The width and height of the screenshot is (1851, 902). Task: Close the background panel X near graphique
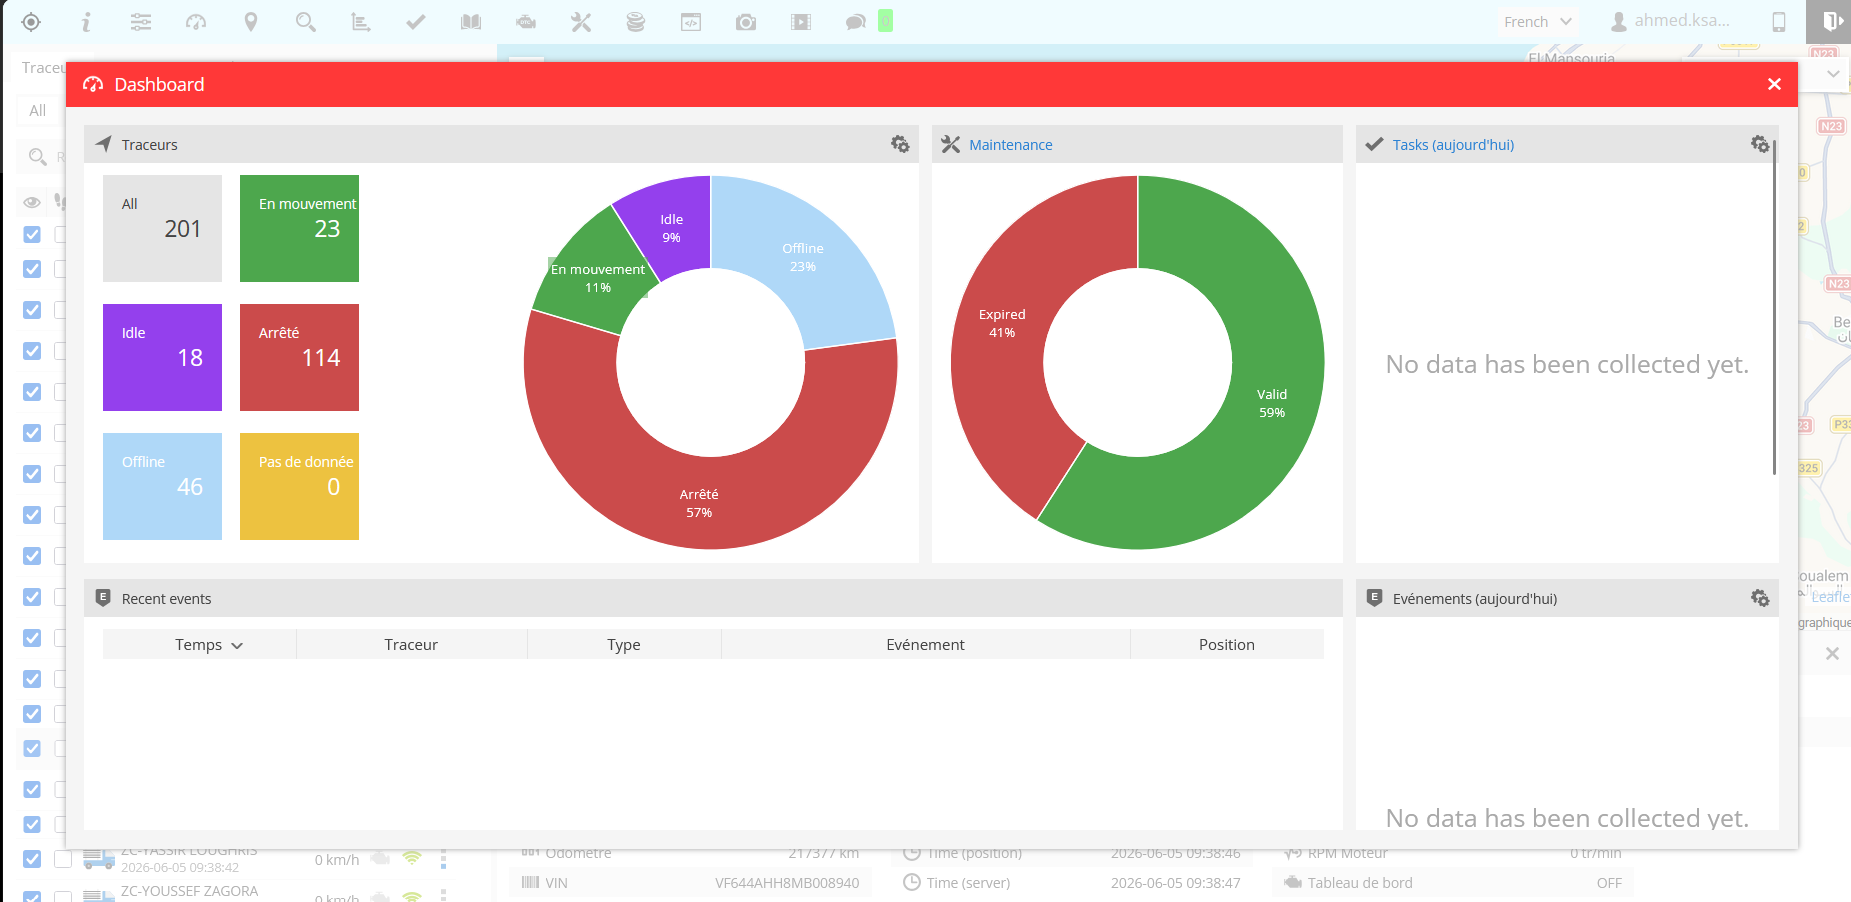(x=1832, y=653)
